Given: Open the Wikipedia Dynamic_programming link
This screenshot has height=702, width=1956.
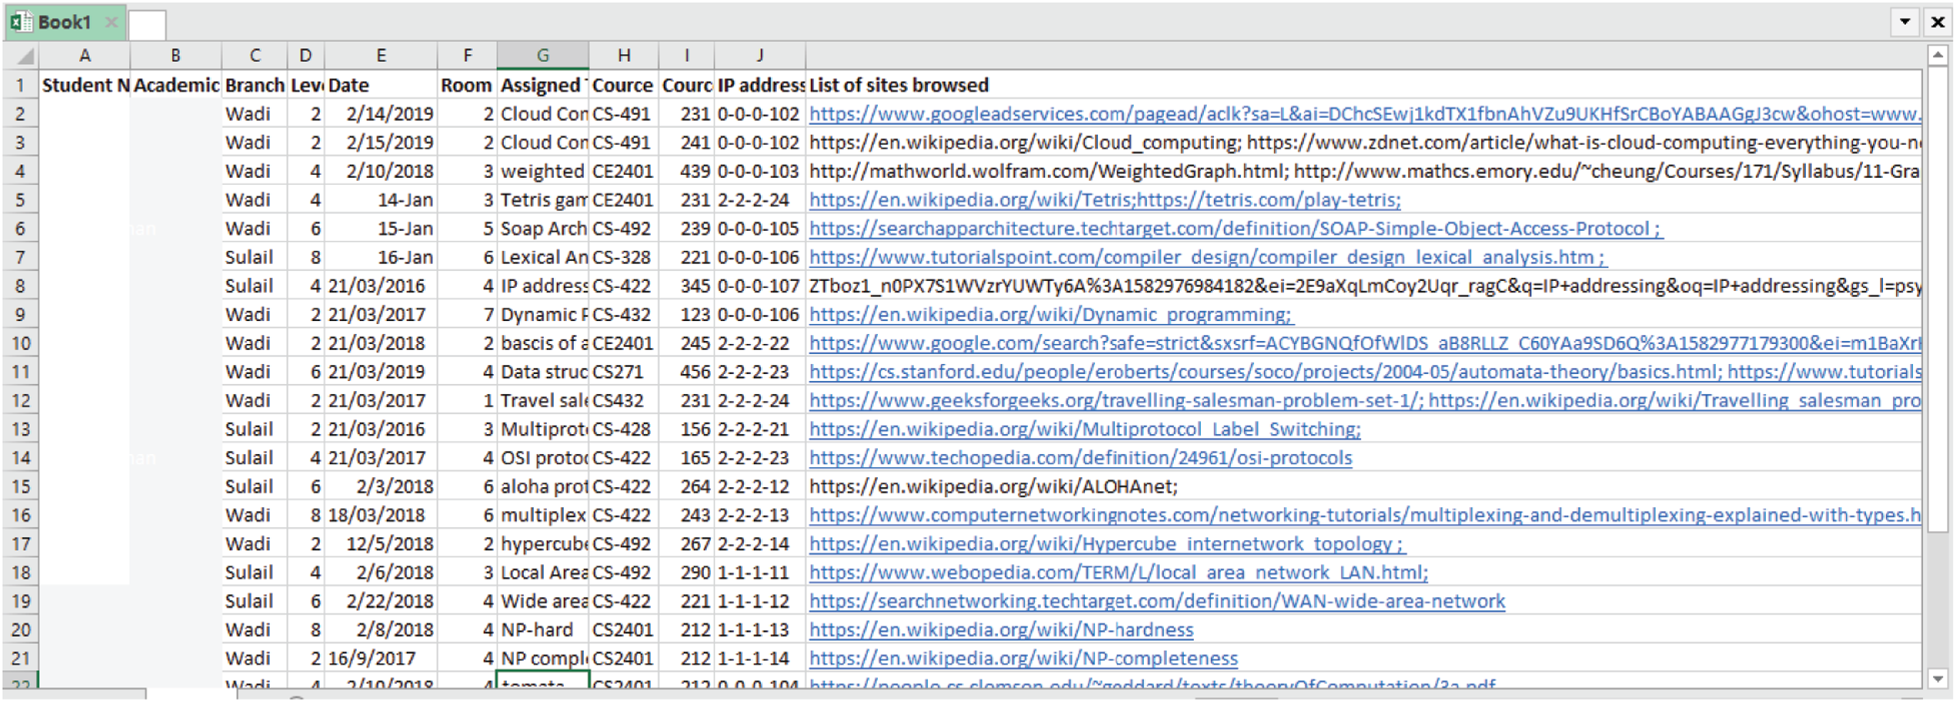Looking at the screenshot, I should click(x=1050, y=315).
